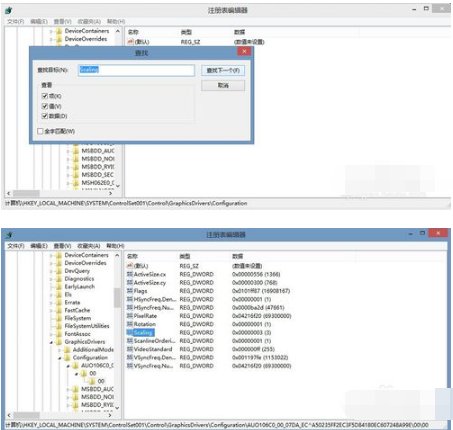Toggle the second checkbox in the Find dialog

click(45, 106)
